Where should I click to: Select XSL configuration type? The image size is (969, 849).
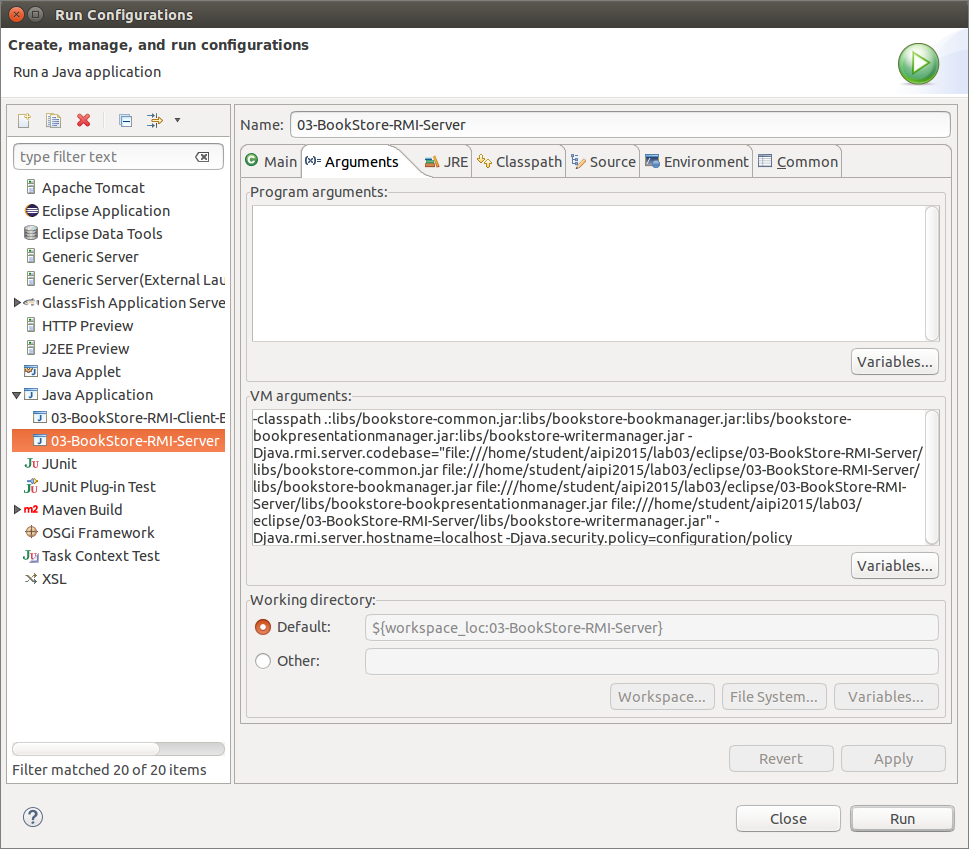pyautogui.click(x=54, y=578)
